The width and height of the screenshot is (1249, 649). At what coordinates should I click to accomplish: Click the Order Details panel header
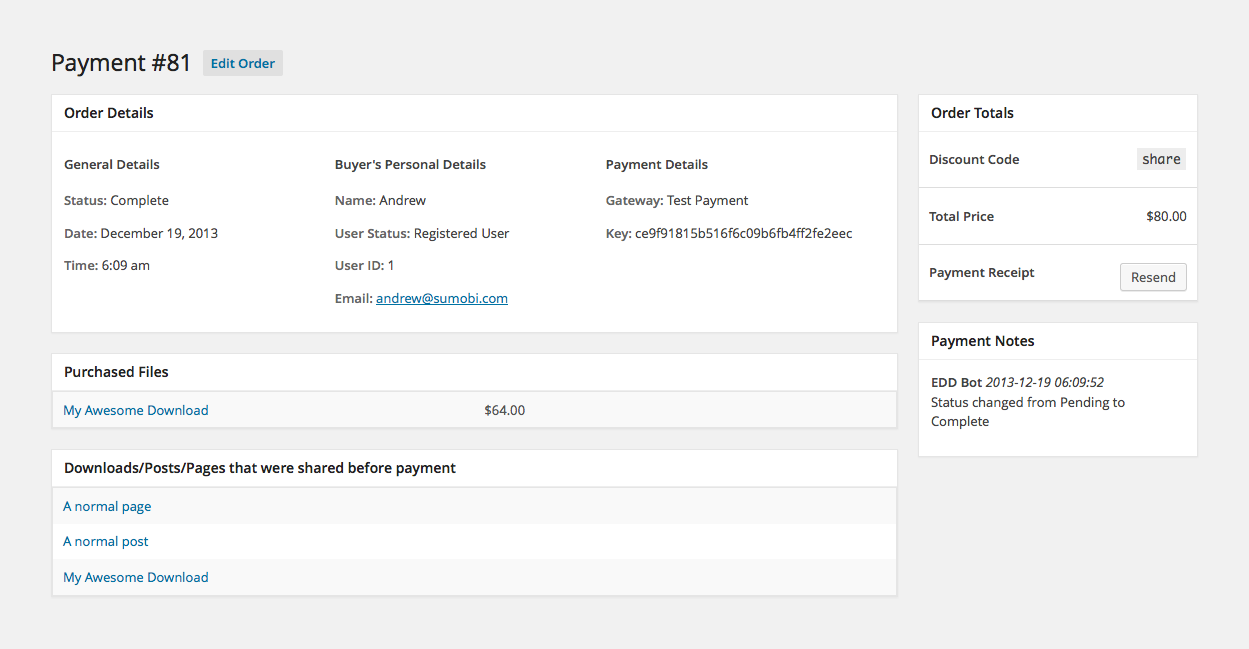coord(109,113)
